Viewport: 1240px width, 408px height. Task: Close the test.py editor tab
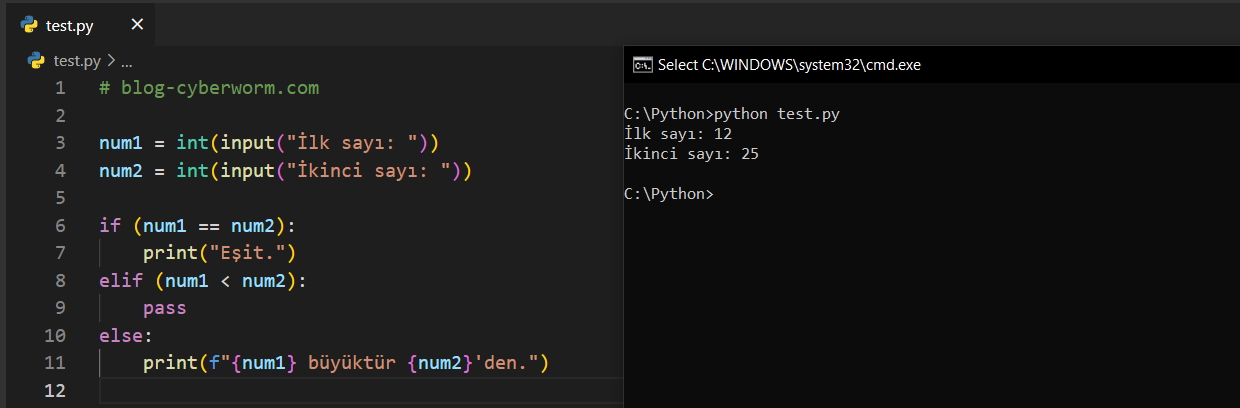(137, 25)
